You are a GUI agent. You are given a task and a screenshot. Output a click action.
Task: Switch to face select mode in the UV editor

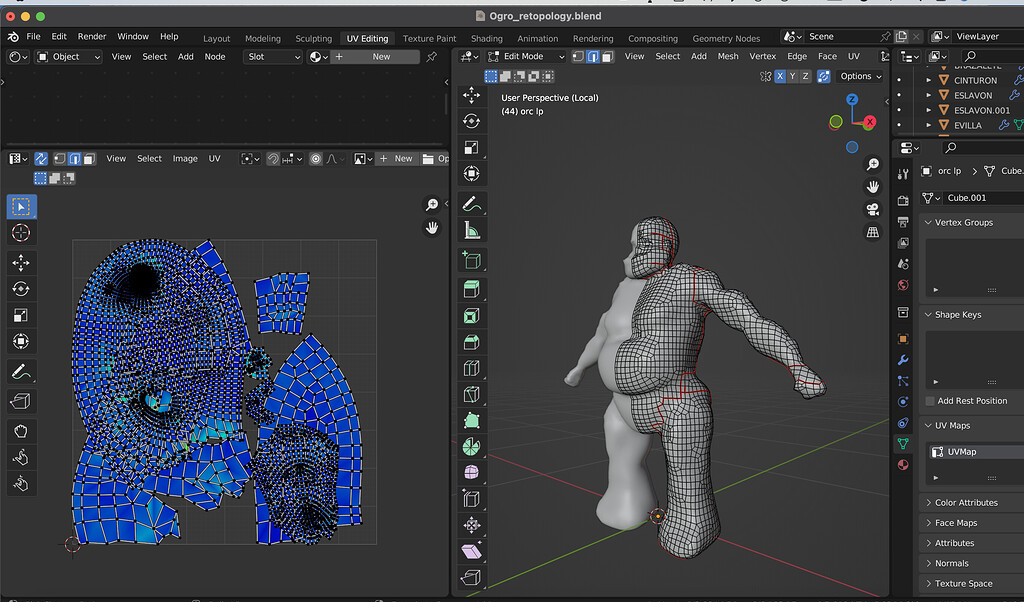point(89,158)
